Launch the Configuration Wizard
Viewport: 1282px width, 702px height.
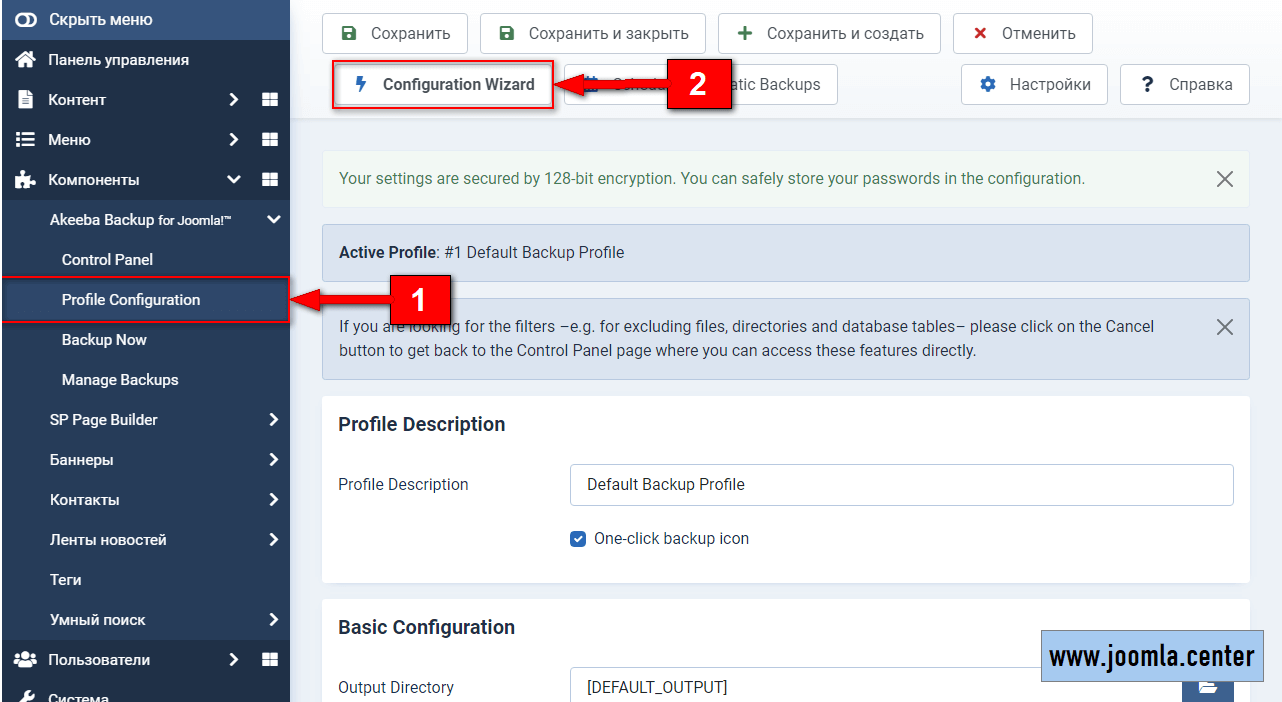click(x=443, y=85)
